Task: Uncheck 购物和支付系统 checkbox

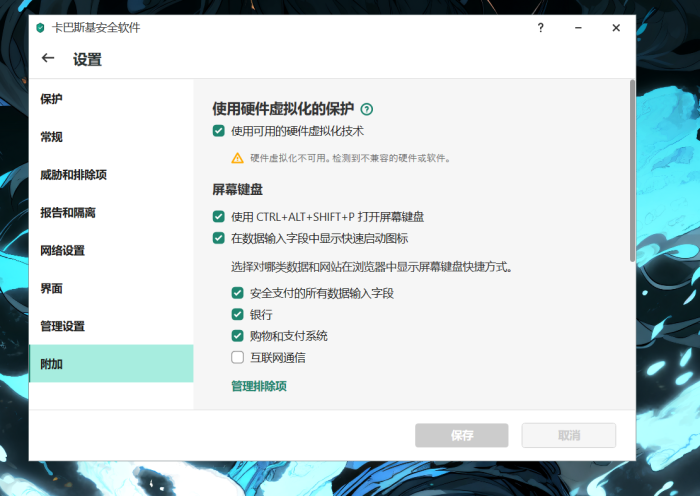Action: coord(238,336)
